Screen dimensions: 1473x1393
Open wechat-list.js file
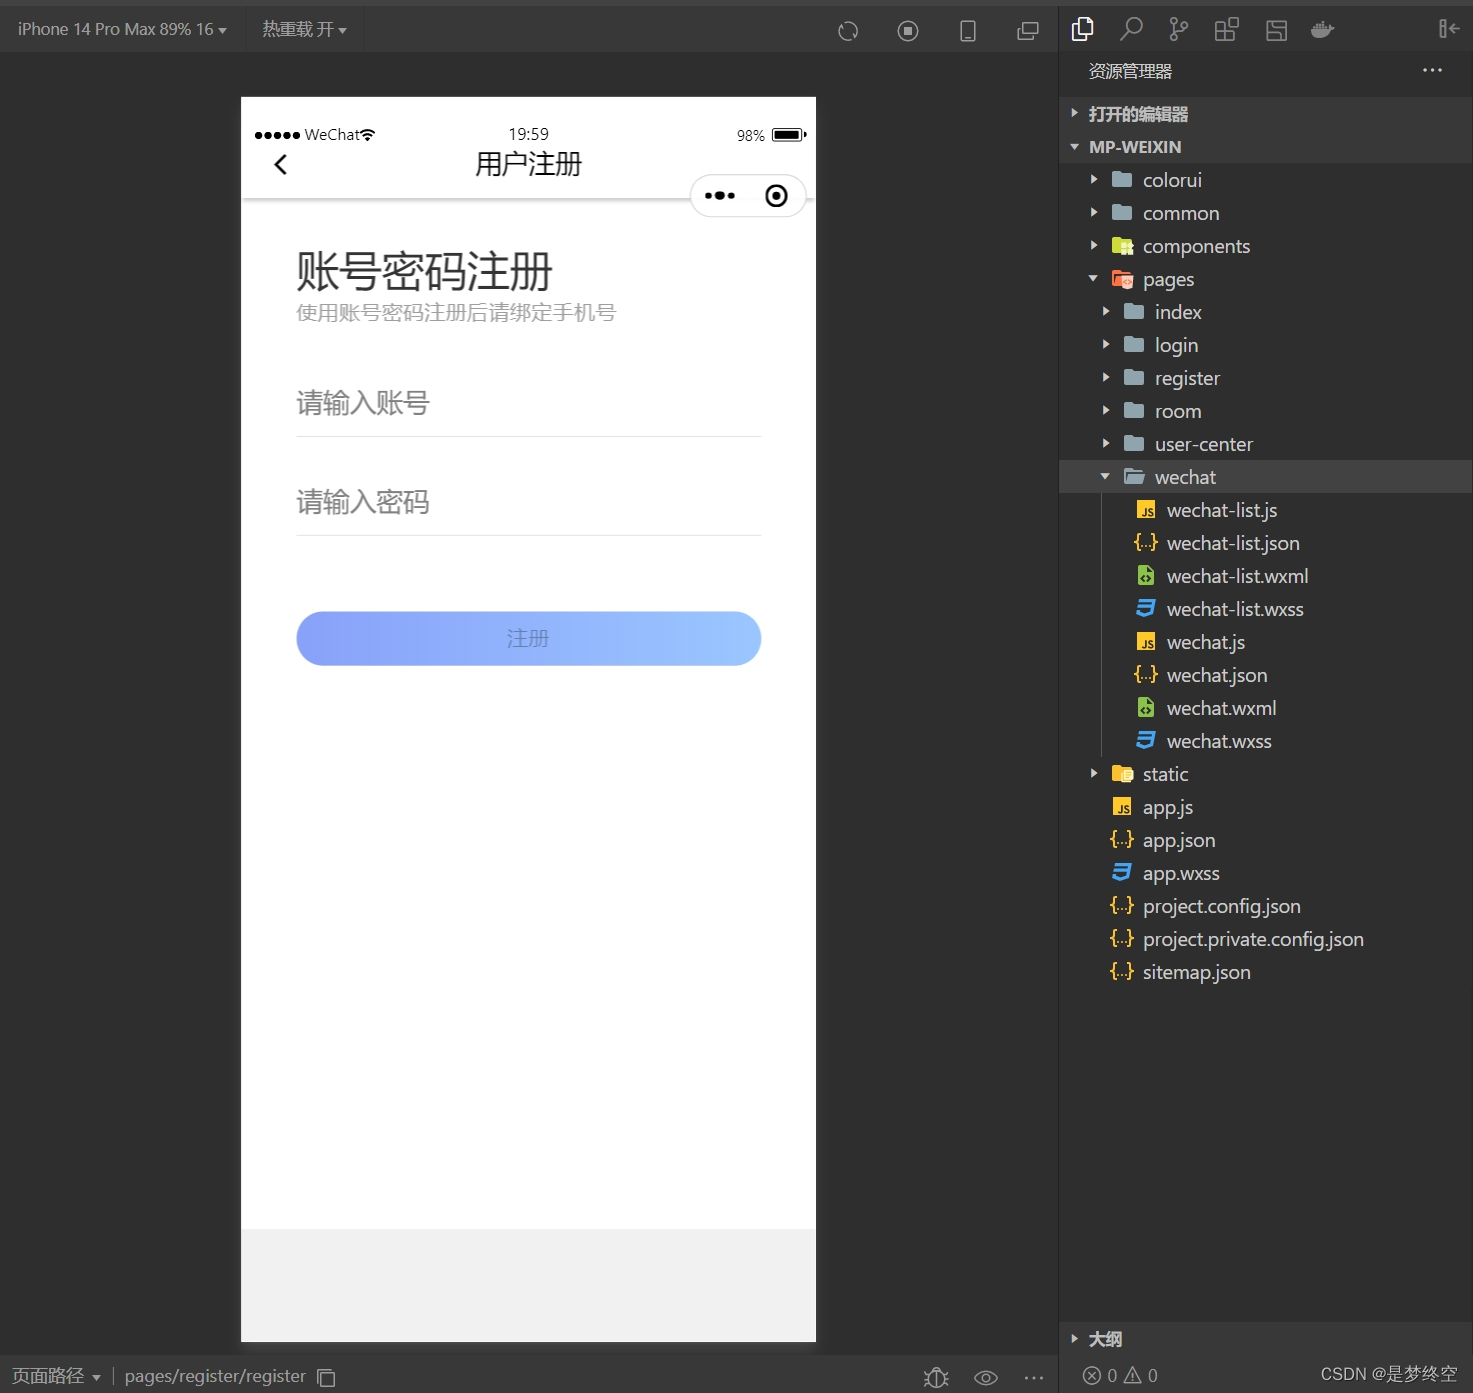pos(1265,510)
